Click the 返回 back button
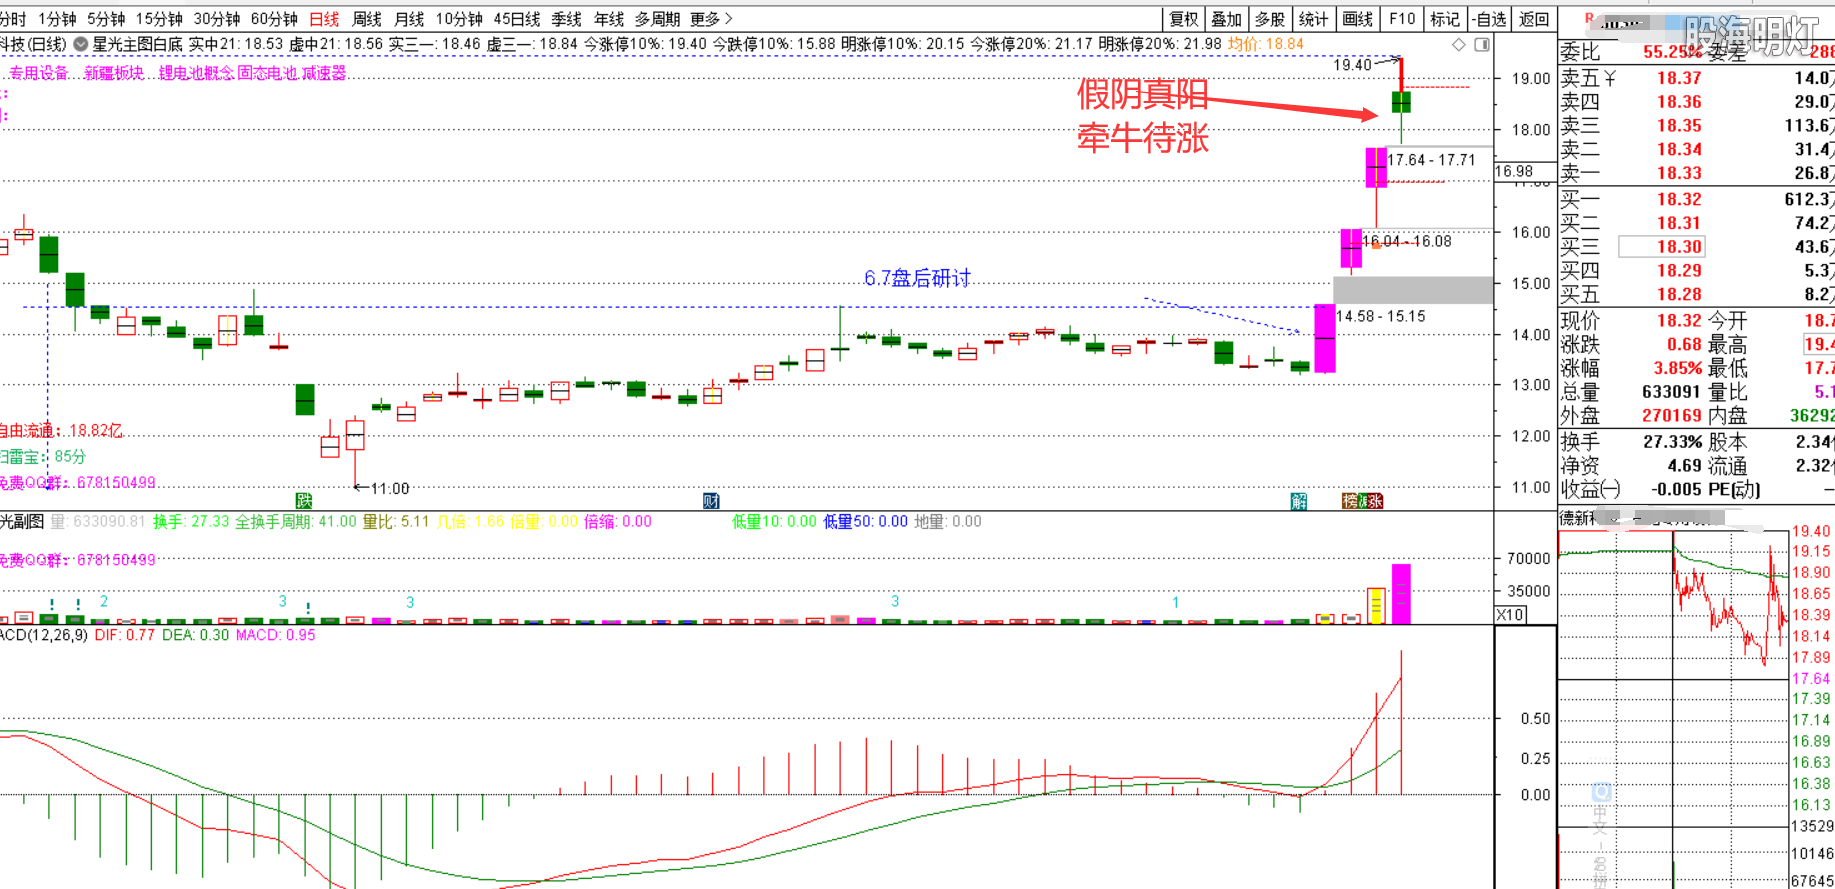 pos(1534,19)
